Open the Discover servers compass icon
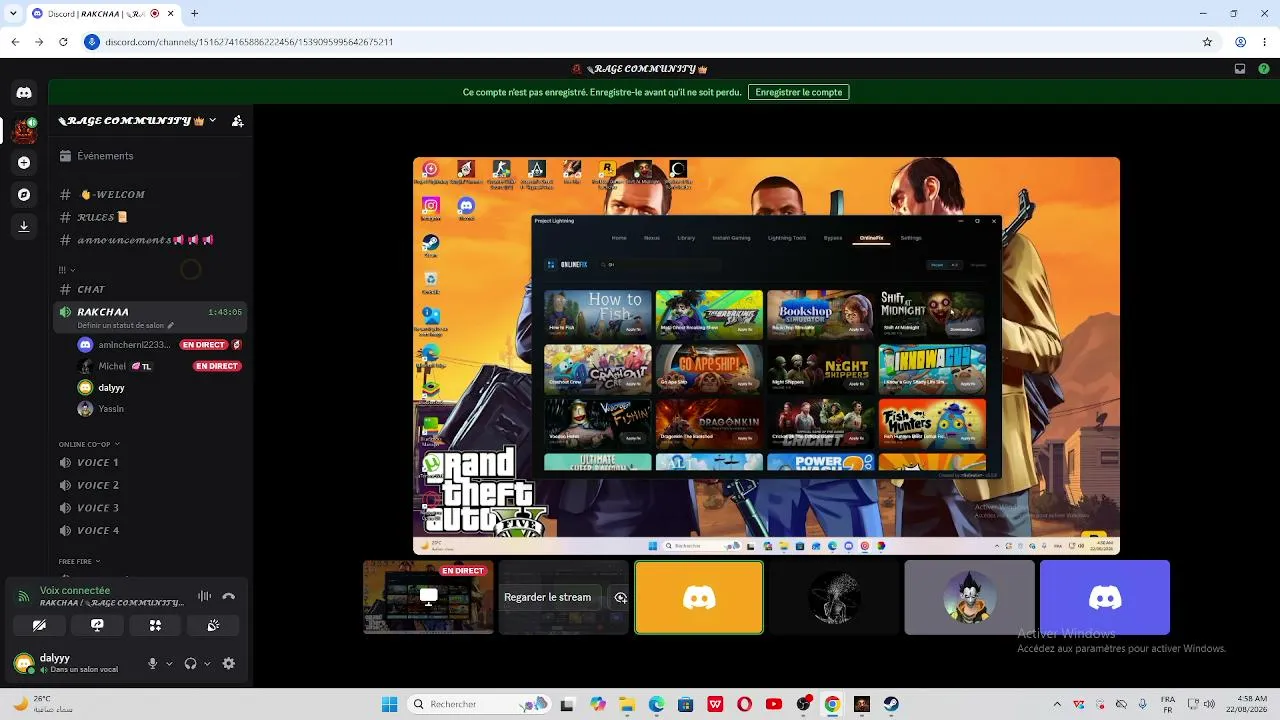Image resolution: width=1280 pixels, height=720 pixels. pyautogui.click(x=24, y=194)
